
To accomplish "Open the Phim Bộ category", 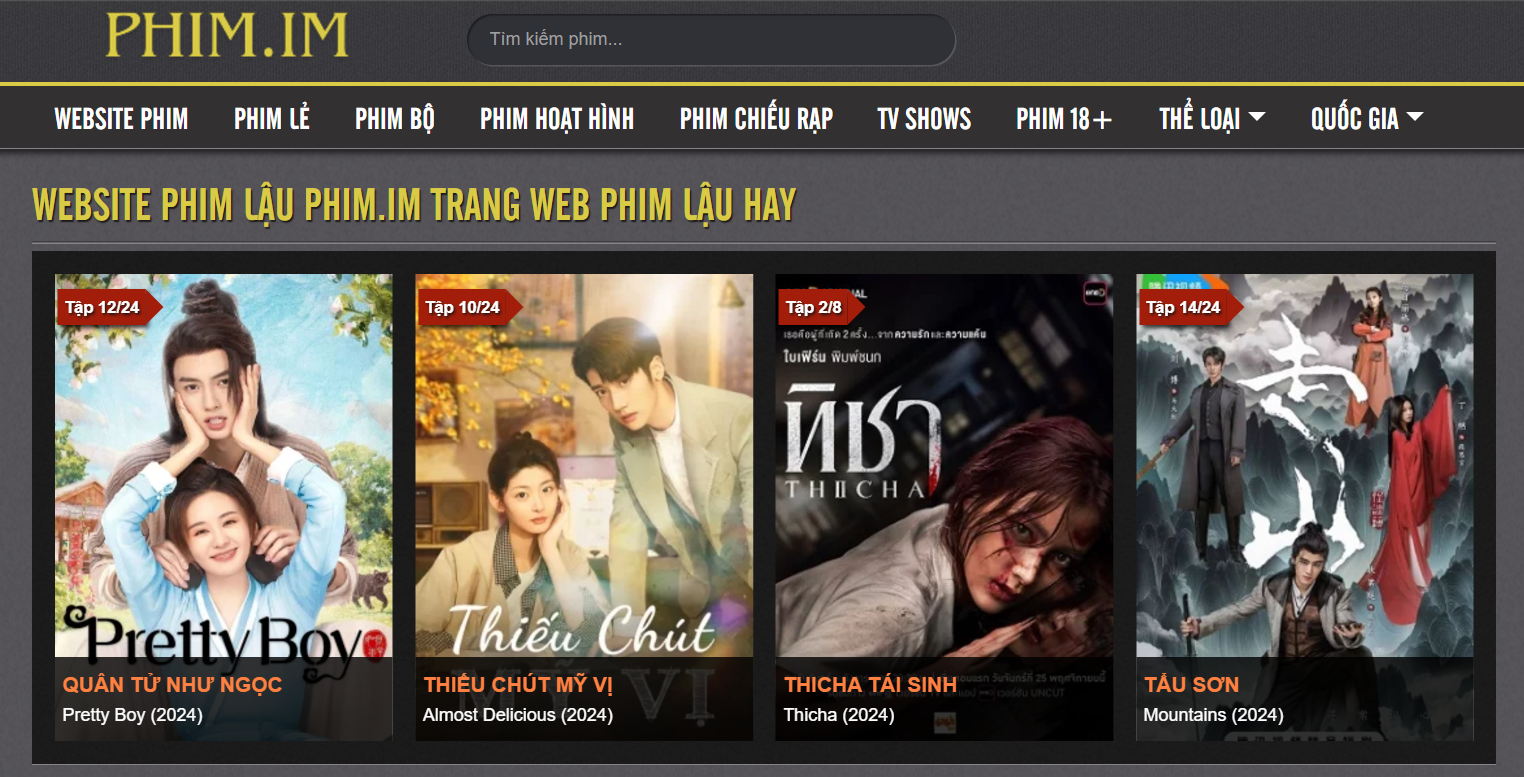I will tap(395, 119).
